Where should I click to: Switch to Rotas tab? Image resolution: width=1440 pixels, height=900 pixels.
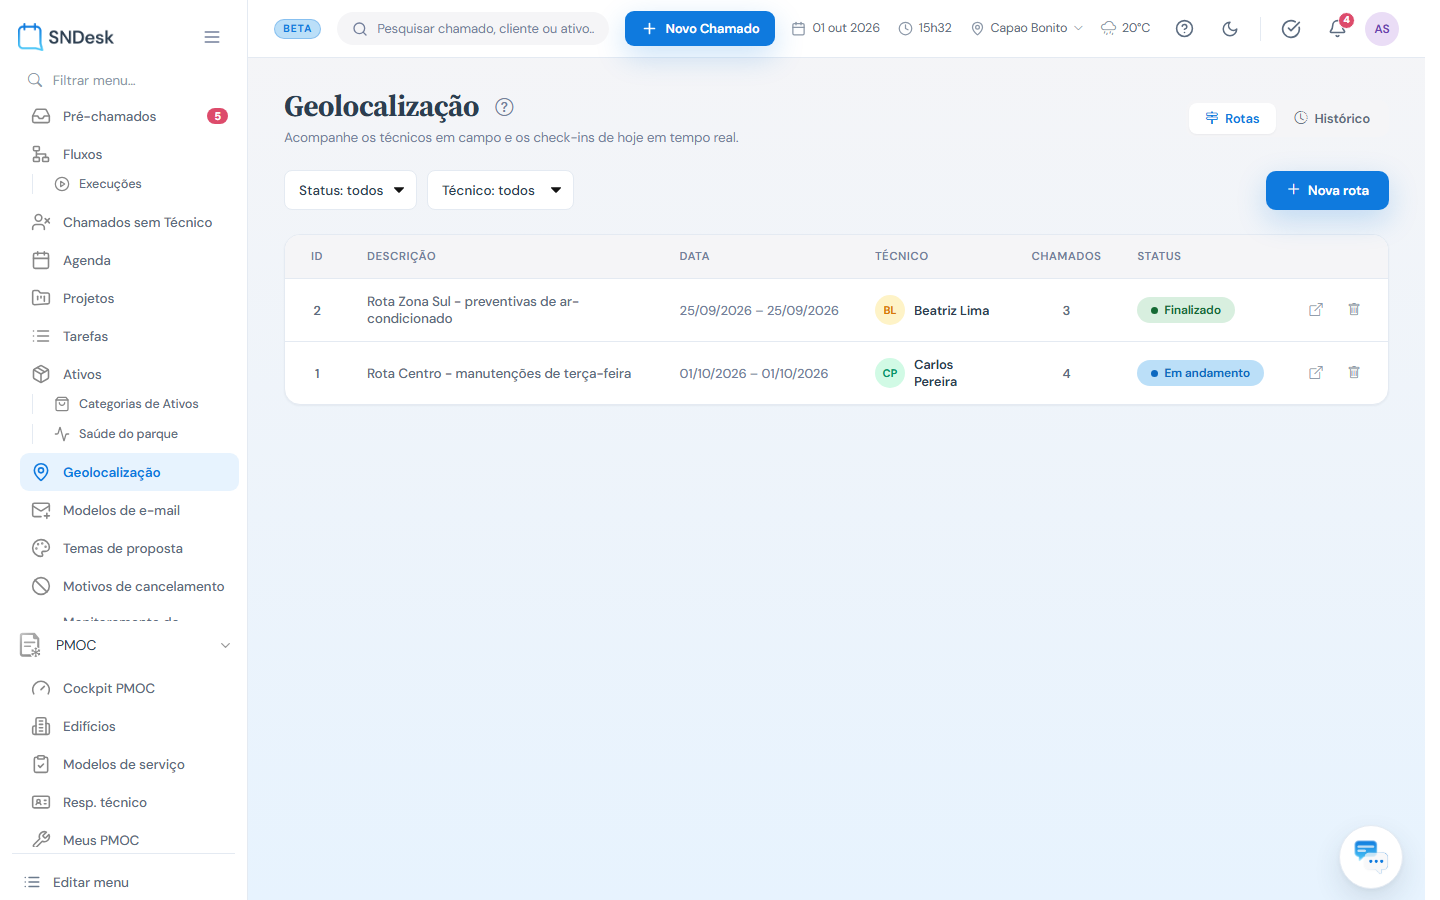(1232, 118)
